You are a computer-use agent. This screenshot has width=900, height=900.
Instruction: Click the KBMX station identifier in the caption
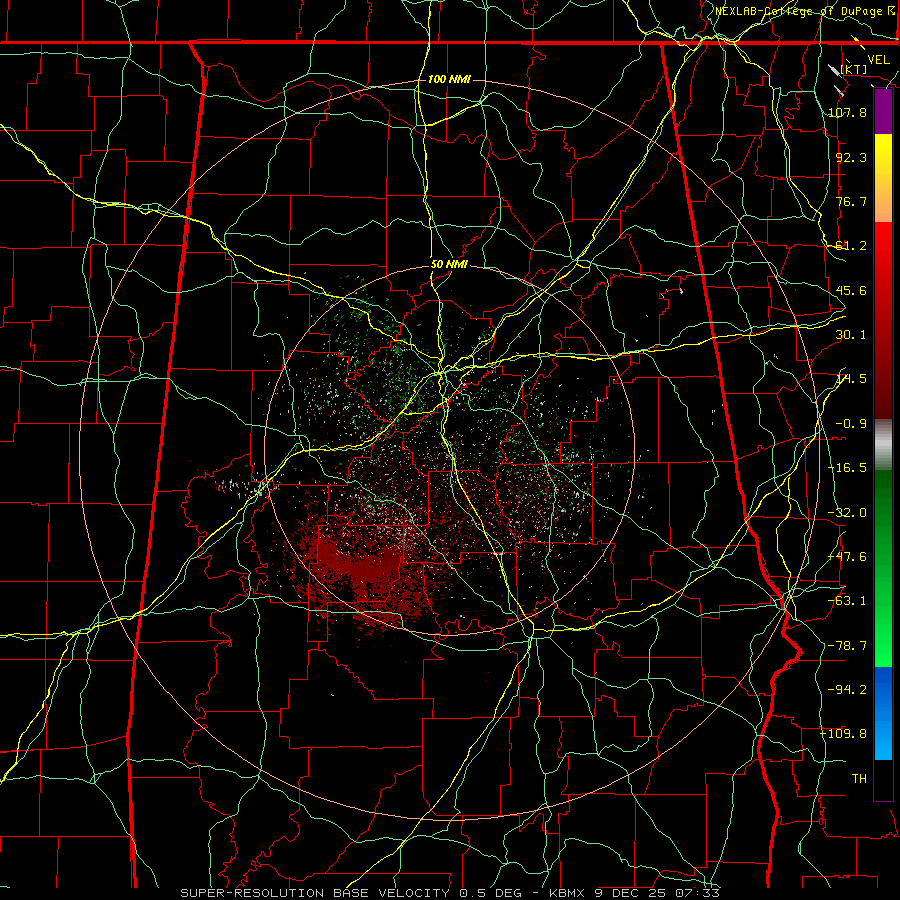tap(565, 893)
